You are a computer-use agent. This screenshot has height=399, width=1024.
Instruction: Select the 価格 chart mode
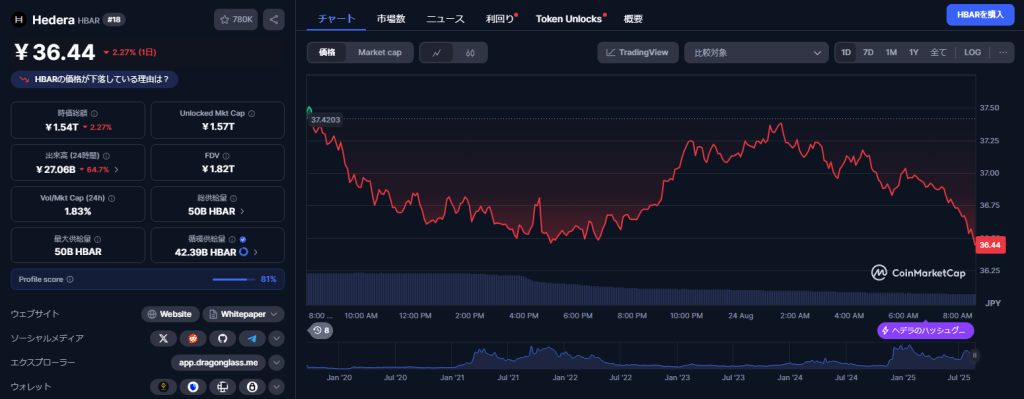pos(328,53)
